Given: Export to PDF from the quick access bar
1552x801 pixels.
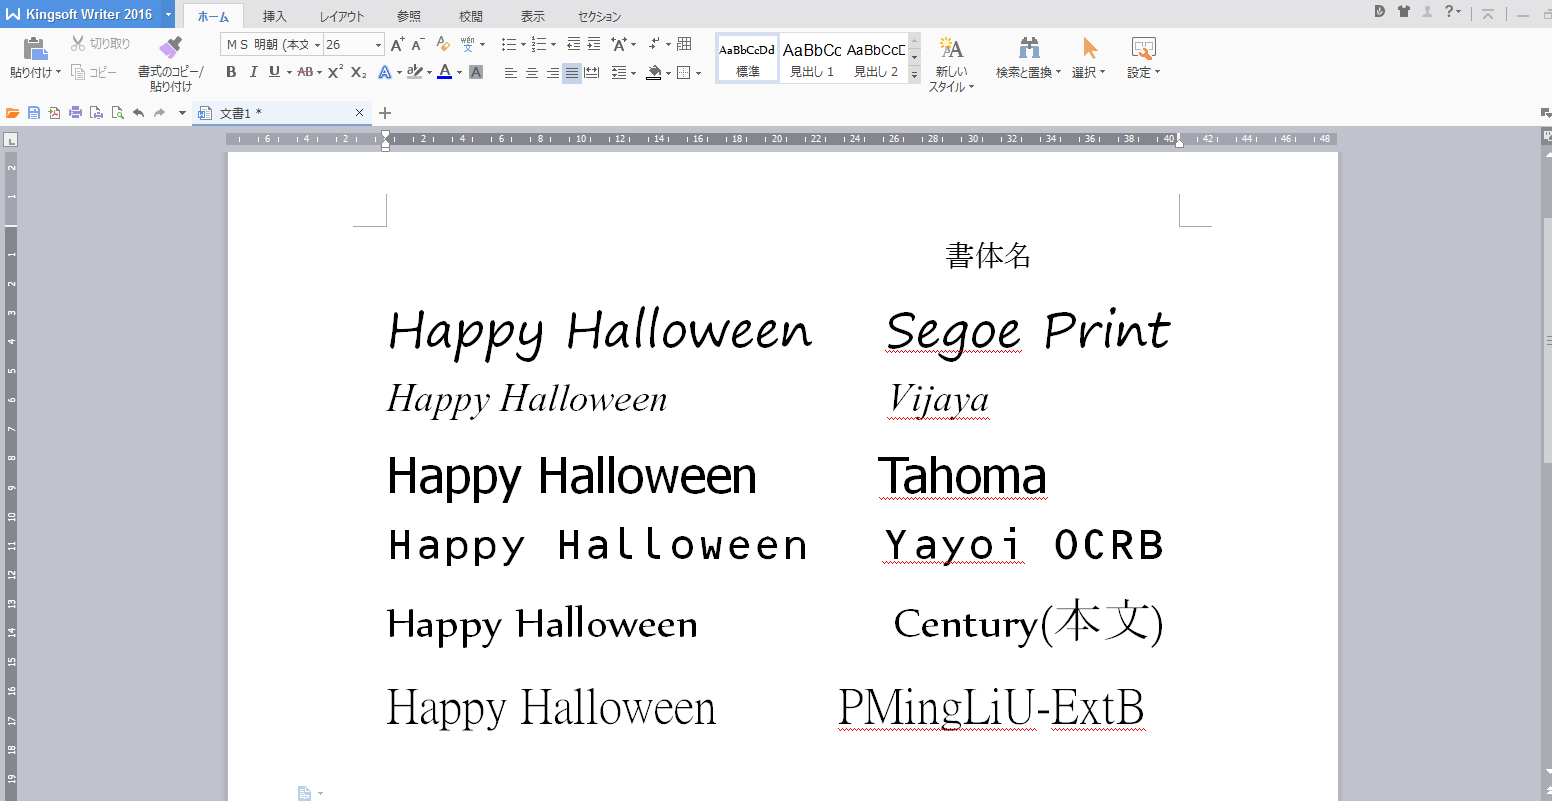Looking at the screenshot, I should tap(54, 113).
